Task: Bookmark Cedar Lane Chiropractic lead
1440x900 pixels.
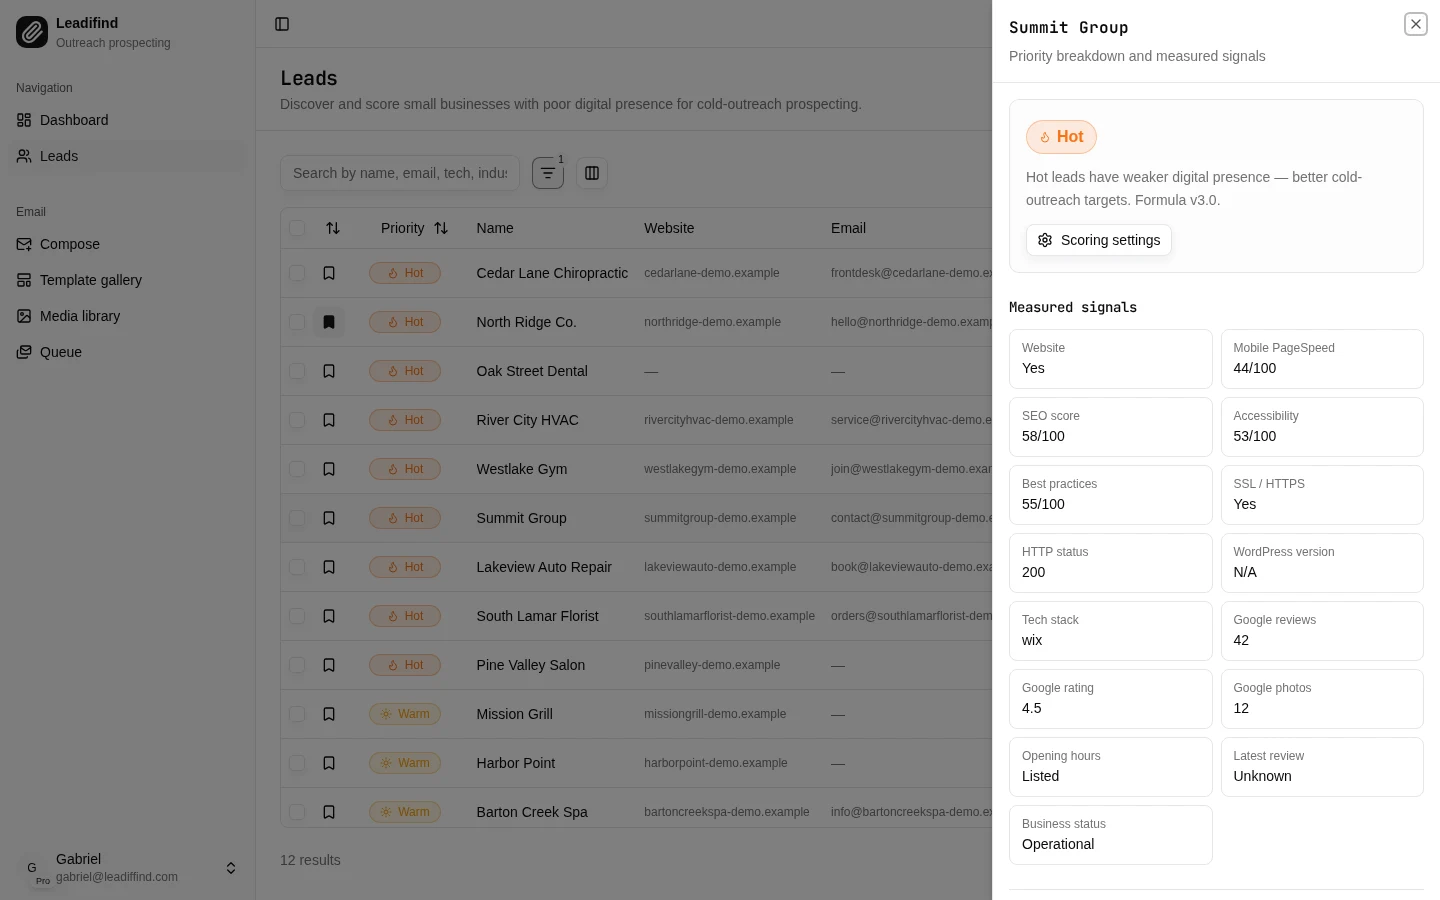Action: pos(329,273)
